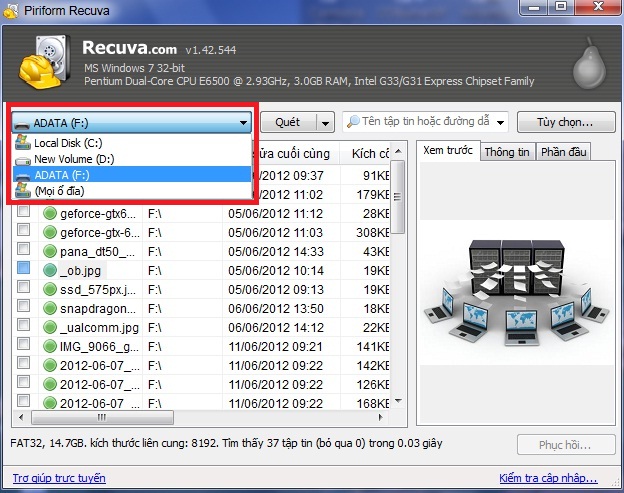Switch to the Xem trước tab

point(448,150)
